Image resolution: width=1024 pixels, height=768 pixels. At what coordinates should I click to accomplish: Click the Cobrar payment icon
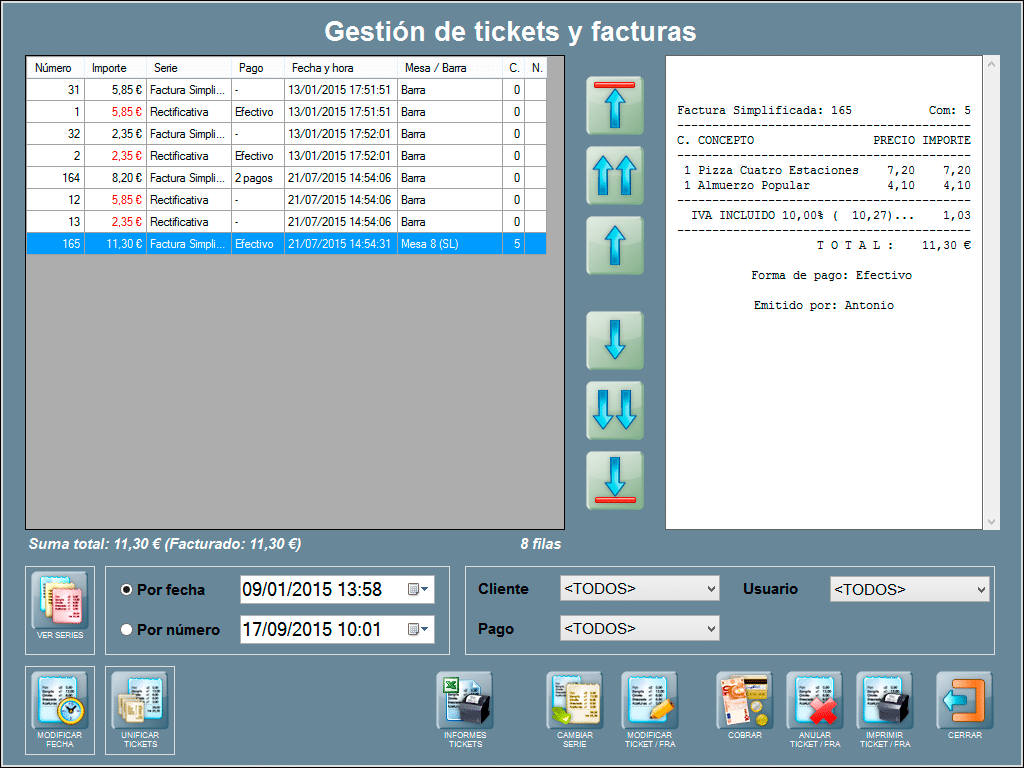745,702
